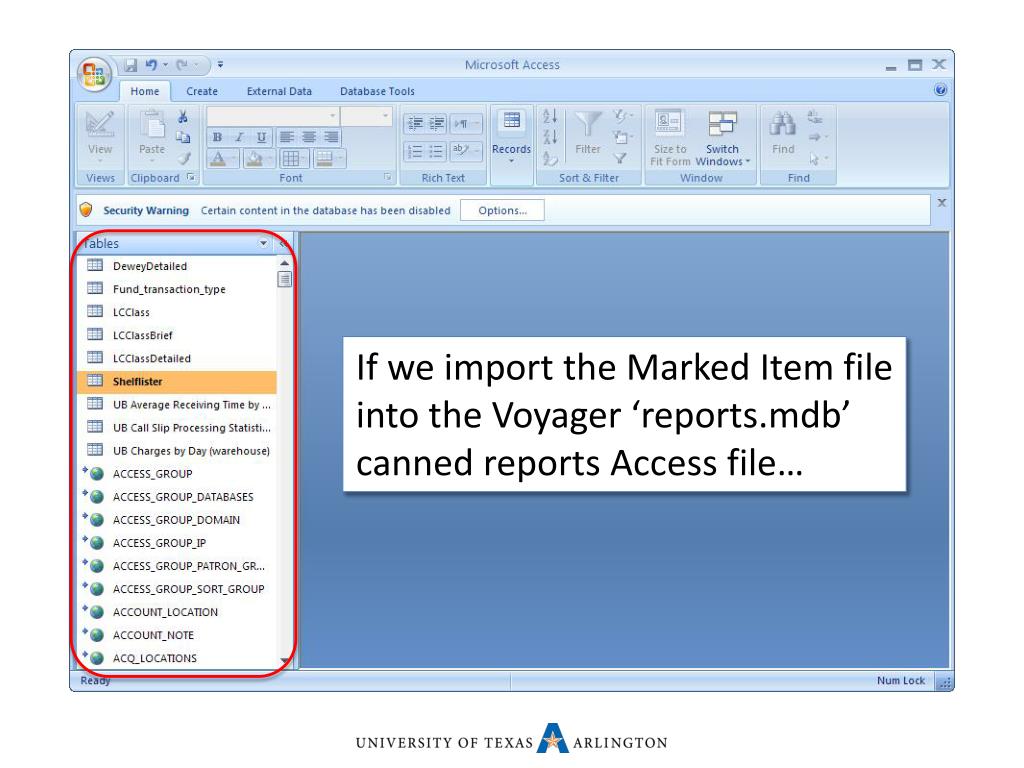Click the Cut scissors icon
This screenshot has height=768, width=1024.
(x=183, y=117)
